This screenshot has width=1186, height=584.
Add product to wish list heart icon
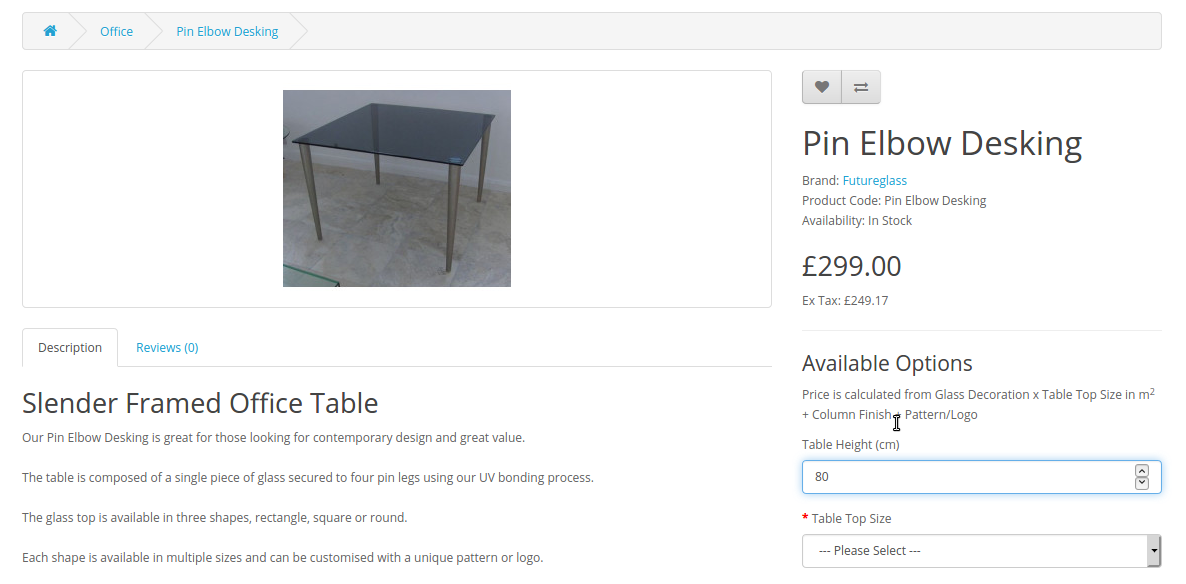coord(821,87)
